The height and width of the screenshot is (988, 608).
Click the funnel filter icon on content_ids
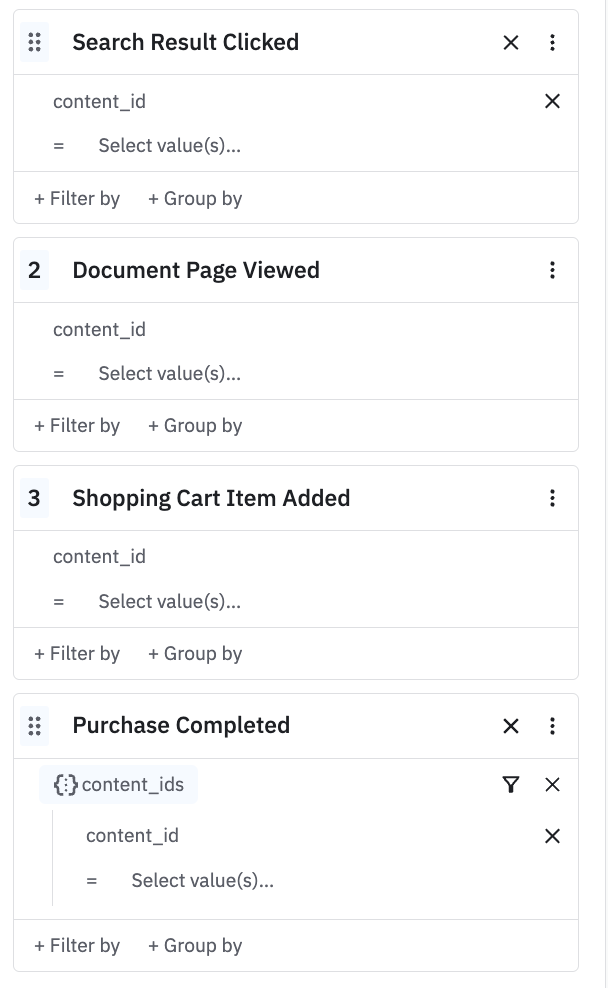click(x=511, y=785)
